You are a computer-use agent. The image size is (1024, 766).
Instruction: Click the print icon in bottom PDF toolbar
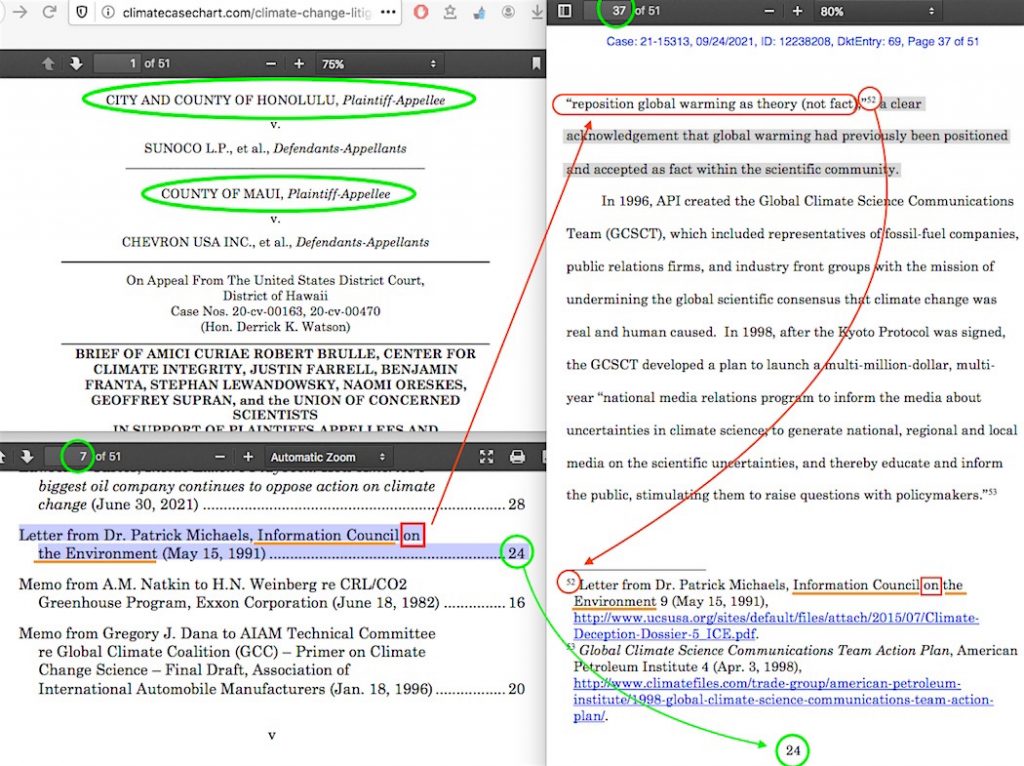[x=517, y=457]
